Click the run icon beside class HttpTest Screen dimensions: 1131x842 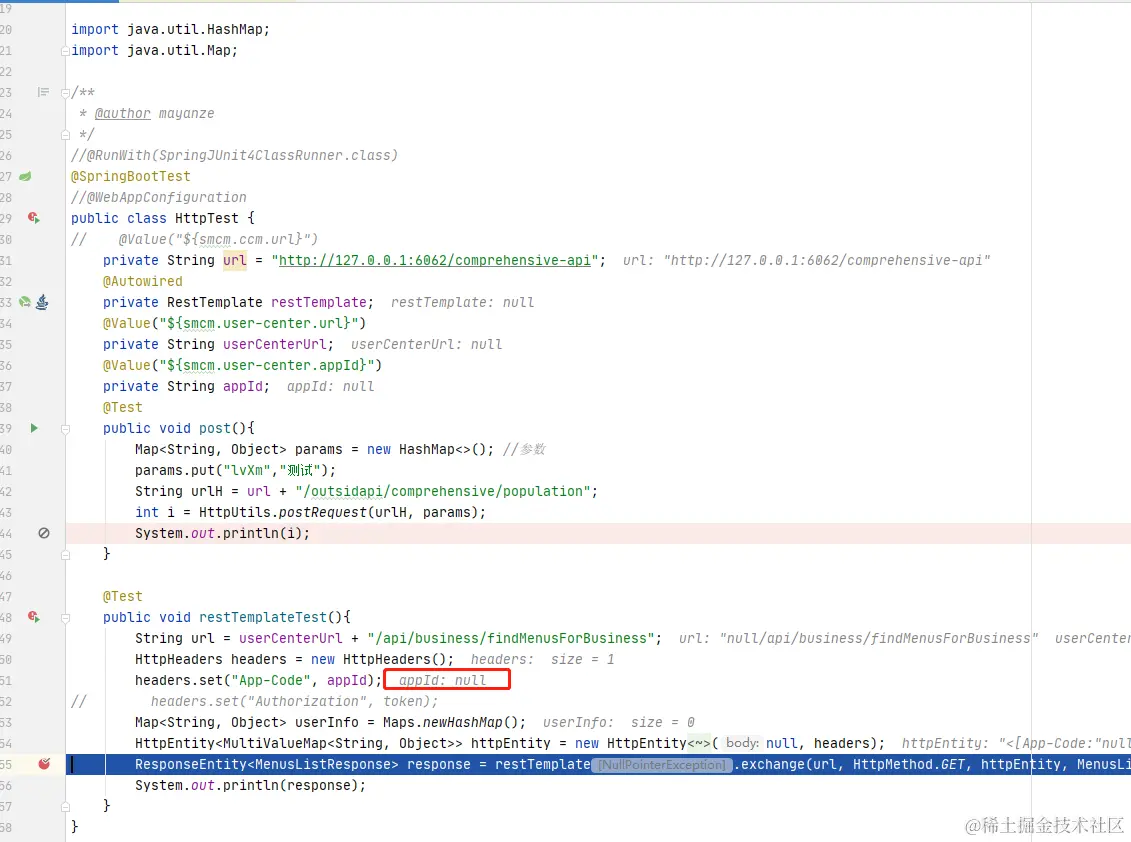tap(33, 218)
